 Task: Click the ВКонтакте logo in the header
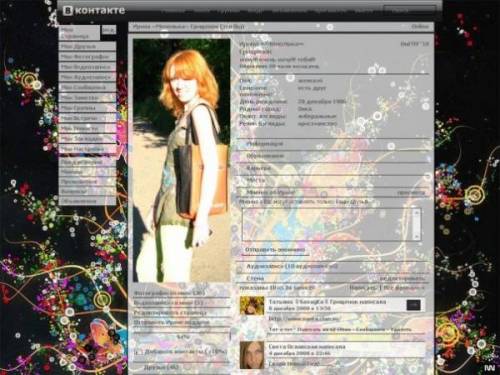(94, 11)
